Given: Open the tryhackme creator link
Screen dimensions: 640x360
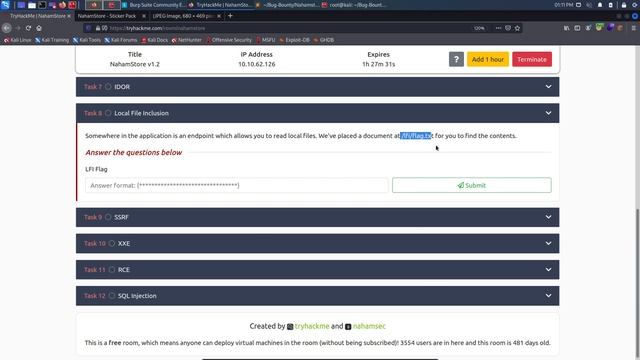Looking at the screenshot, I should pos(312,326).
